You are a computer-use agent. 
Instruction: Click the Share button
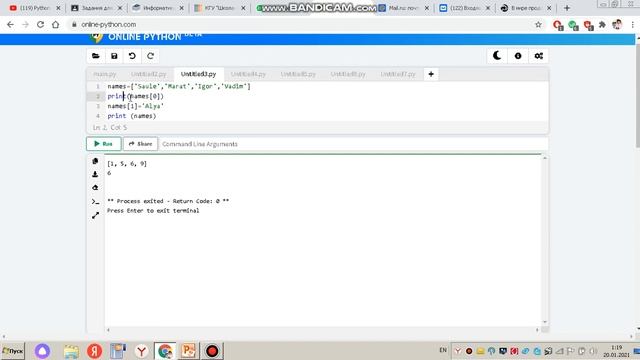coord(140,144)
